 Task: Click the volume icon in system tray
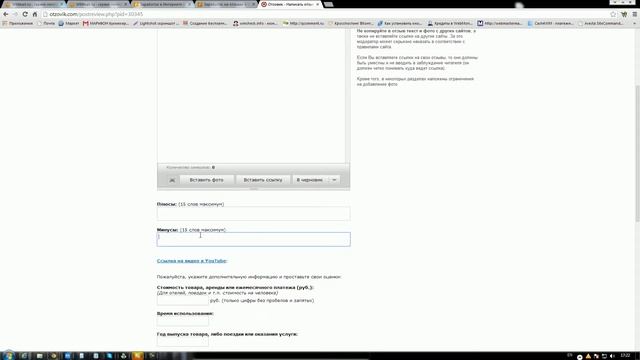tap(612, 356)
